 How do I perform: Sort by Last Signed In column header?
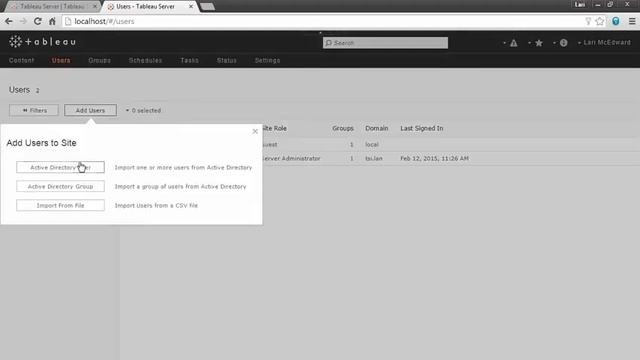tap(422, 128)
